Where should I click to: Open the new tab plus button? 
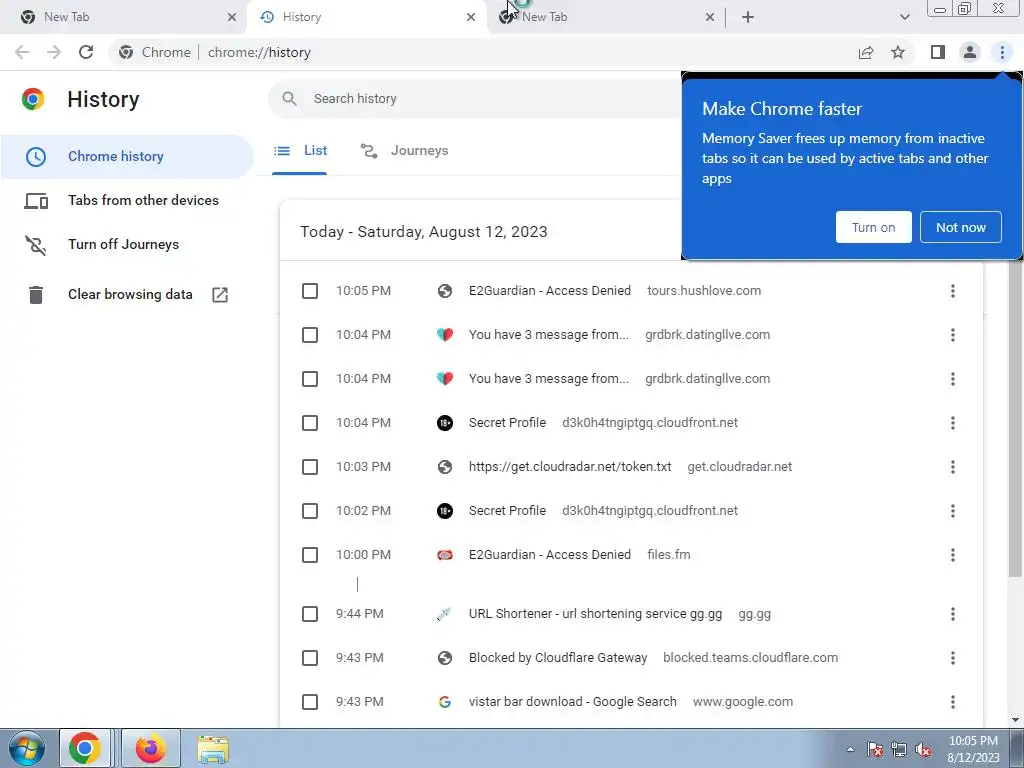pyautogui.click(x=748, y=17)
